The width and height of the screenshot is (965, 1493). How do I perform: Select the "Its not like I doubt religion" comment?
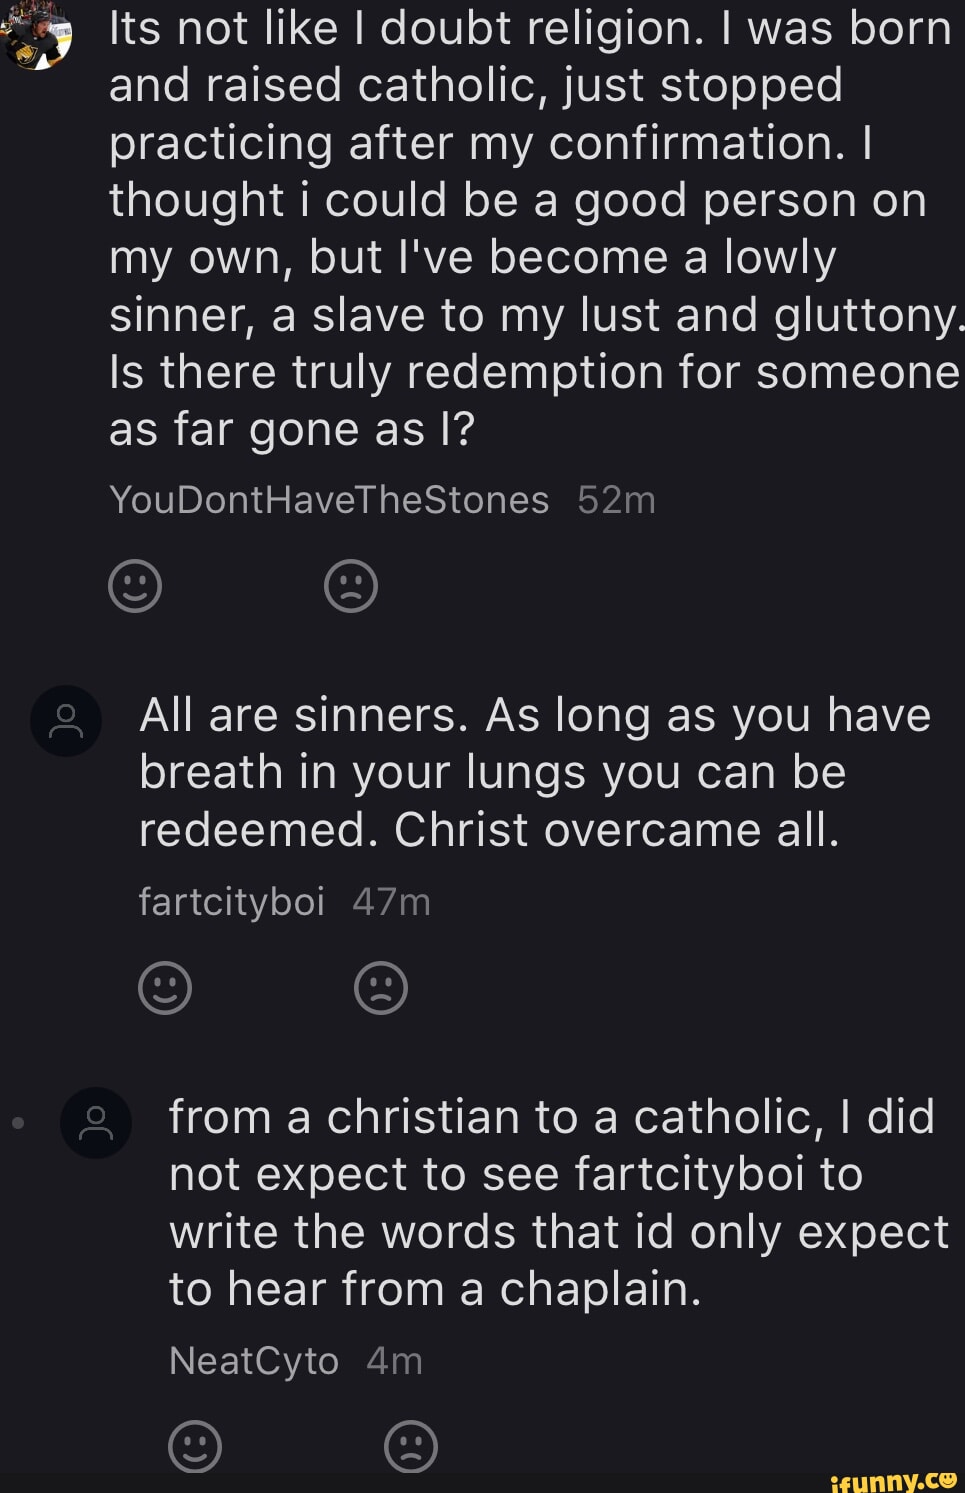click(530, 228)
